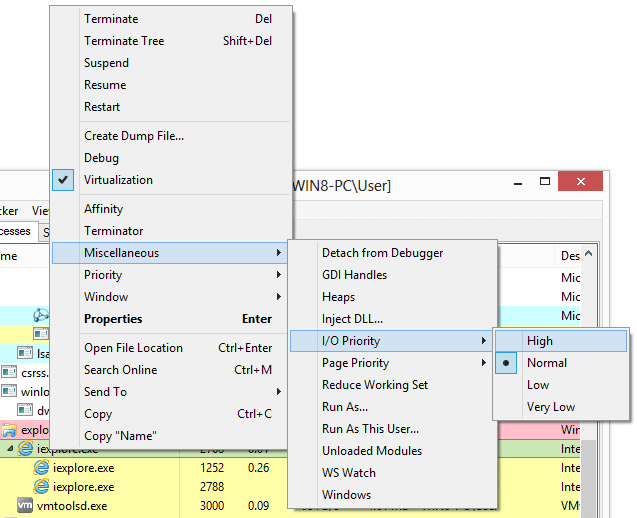This screenshot has height=518, width=637.
Task: Toggle the Virtualization checkmark
Action: (x=170, y=180)
